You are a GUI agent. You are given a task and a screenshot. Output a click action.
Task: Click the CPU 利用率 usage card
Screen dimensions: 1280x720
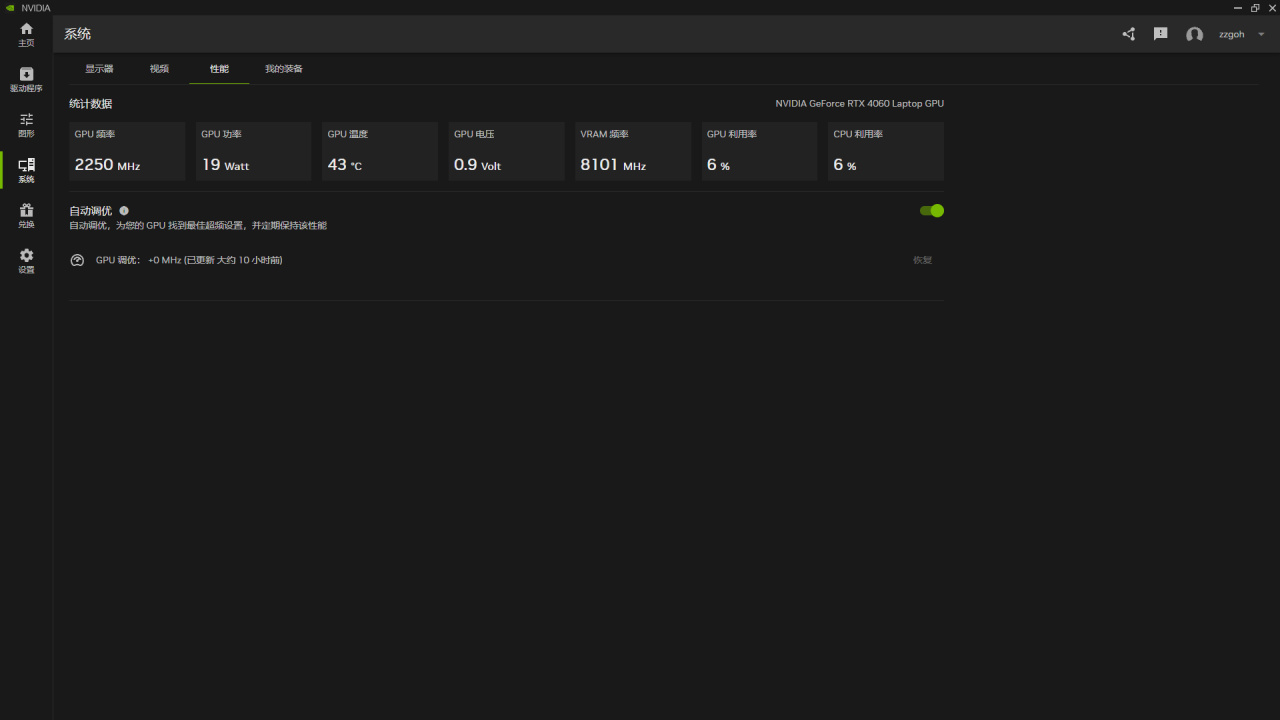tap(886, 151)
